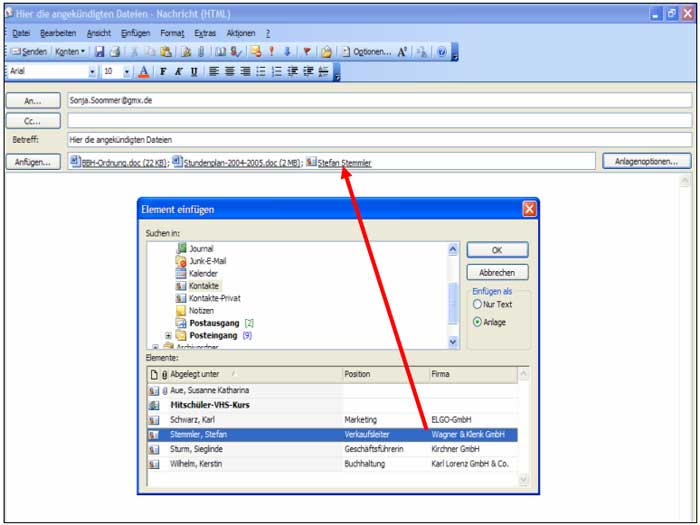Open the font name dropdown (Arial)
This screenshot has width=700, height=525.
[92, 71]
